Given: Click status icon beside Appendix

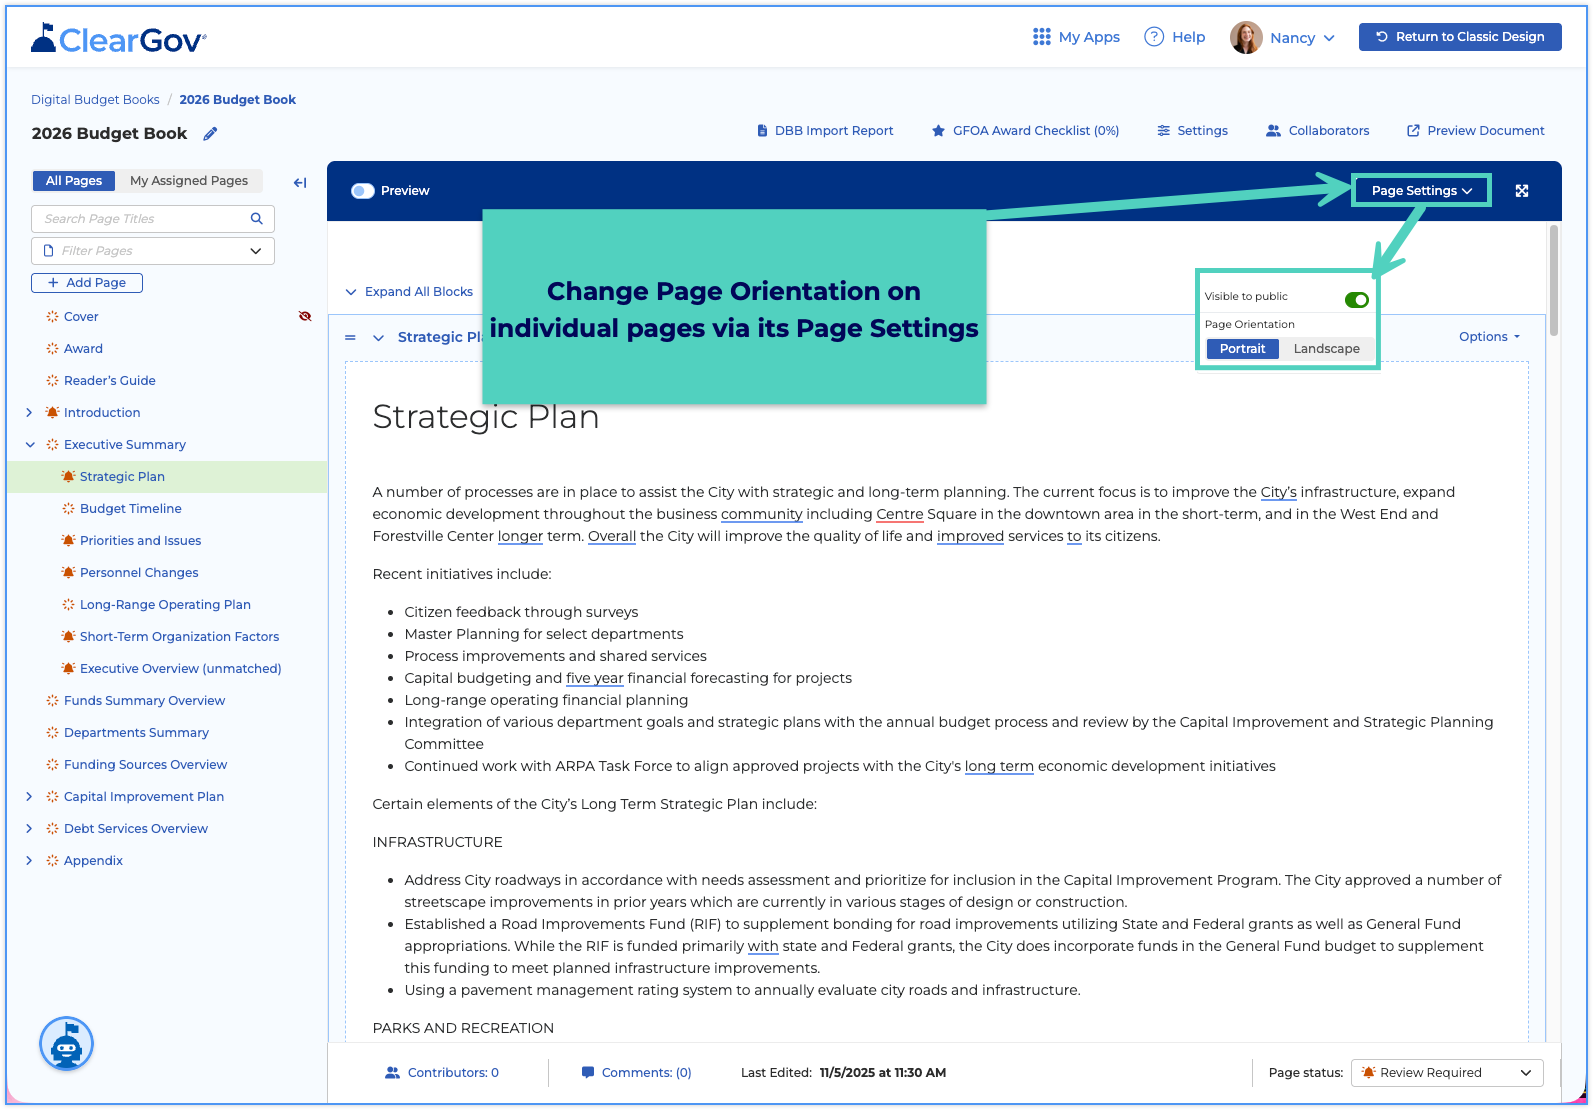Looking at the screenshot, I should tap(52, 860).
